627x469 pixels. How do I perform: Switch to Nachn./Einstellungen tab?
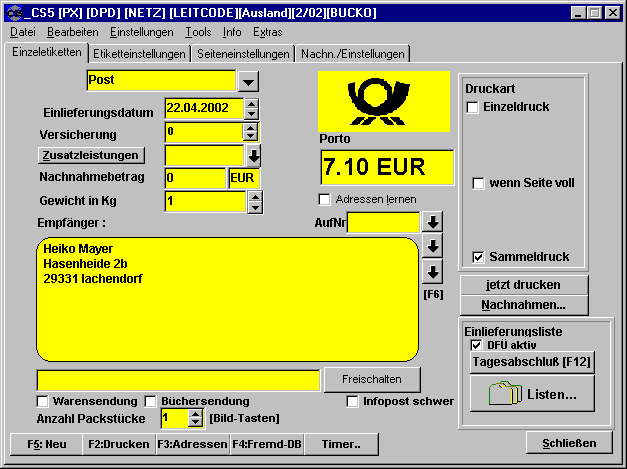(x=353, y=54)
